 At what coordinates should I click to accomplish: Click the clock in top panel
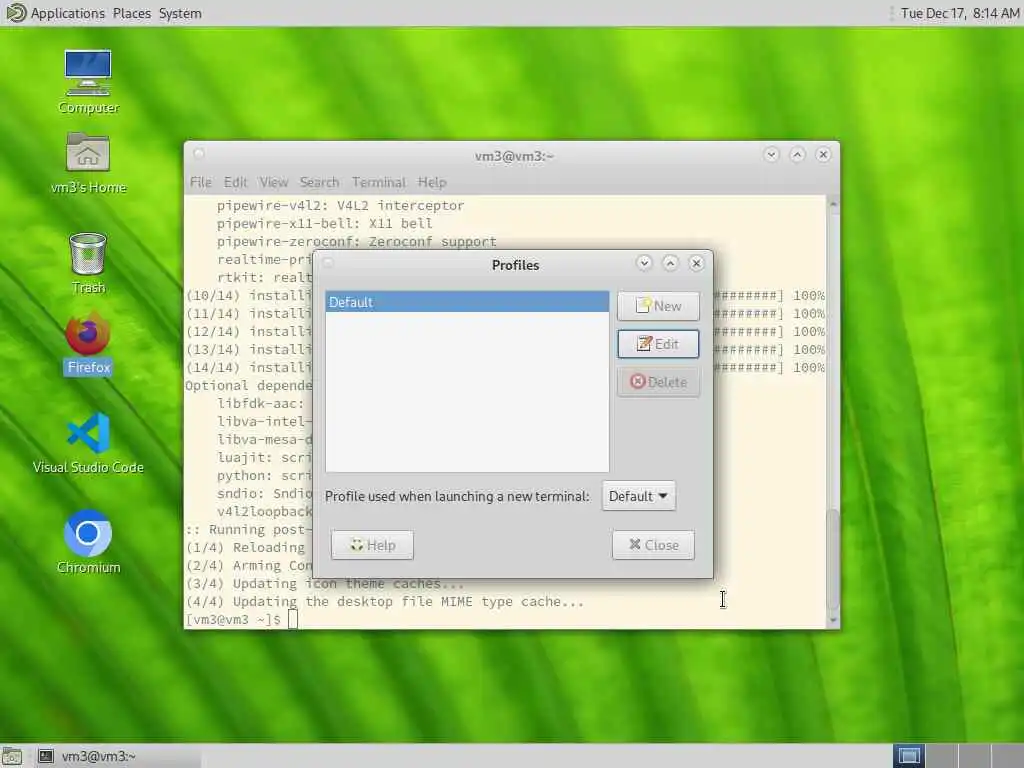point(959,13)
